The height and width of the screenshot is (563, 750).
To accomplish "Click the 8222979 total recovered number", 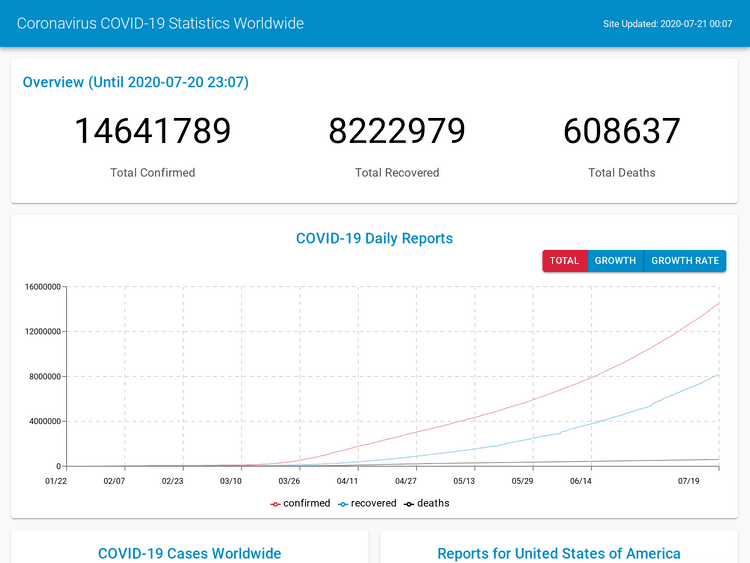I will pos(397,131).
